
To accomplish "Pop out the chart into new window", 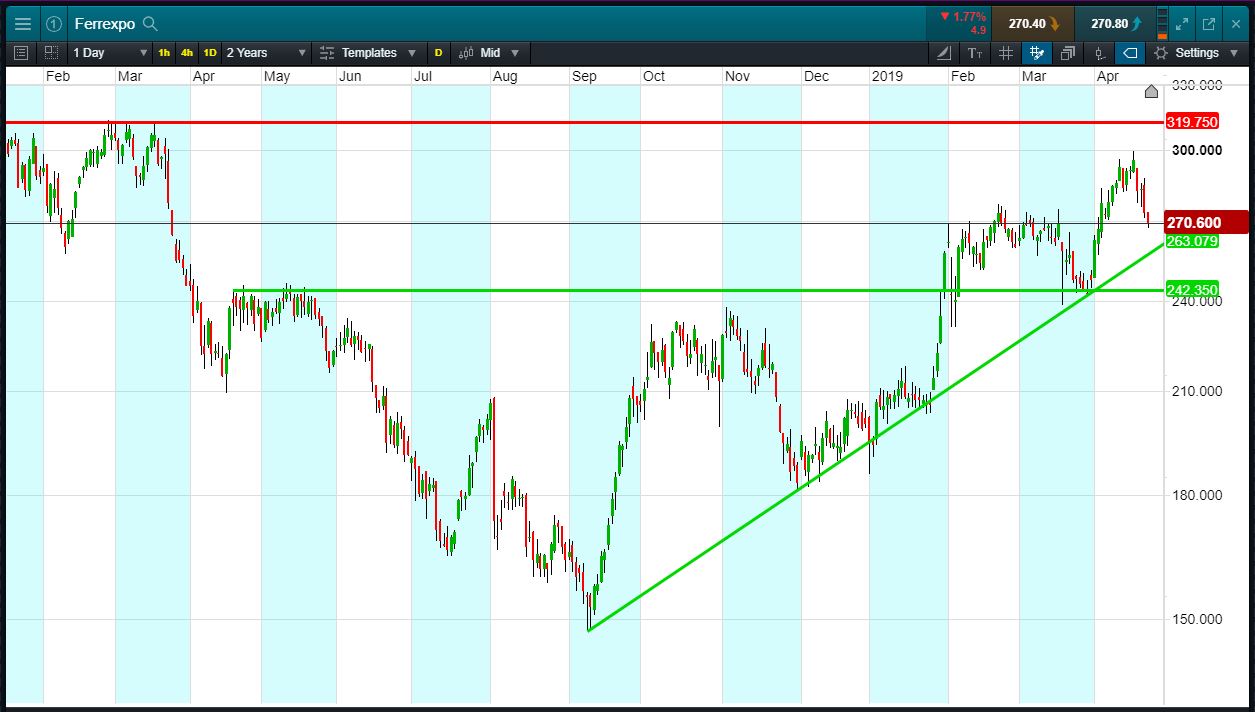I will pyautogui.click(x=1208, y=24).
